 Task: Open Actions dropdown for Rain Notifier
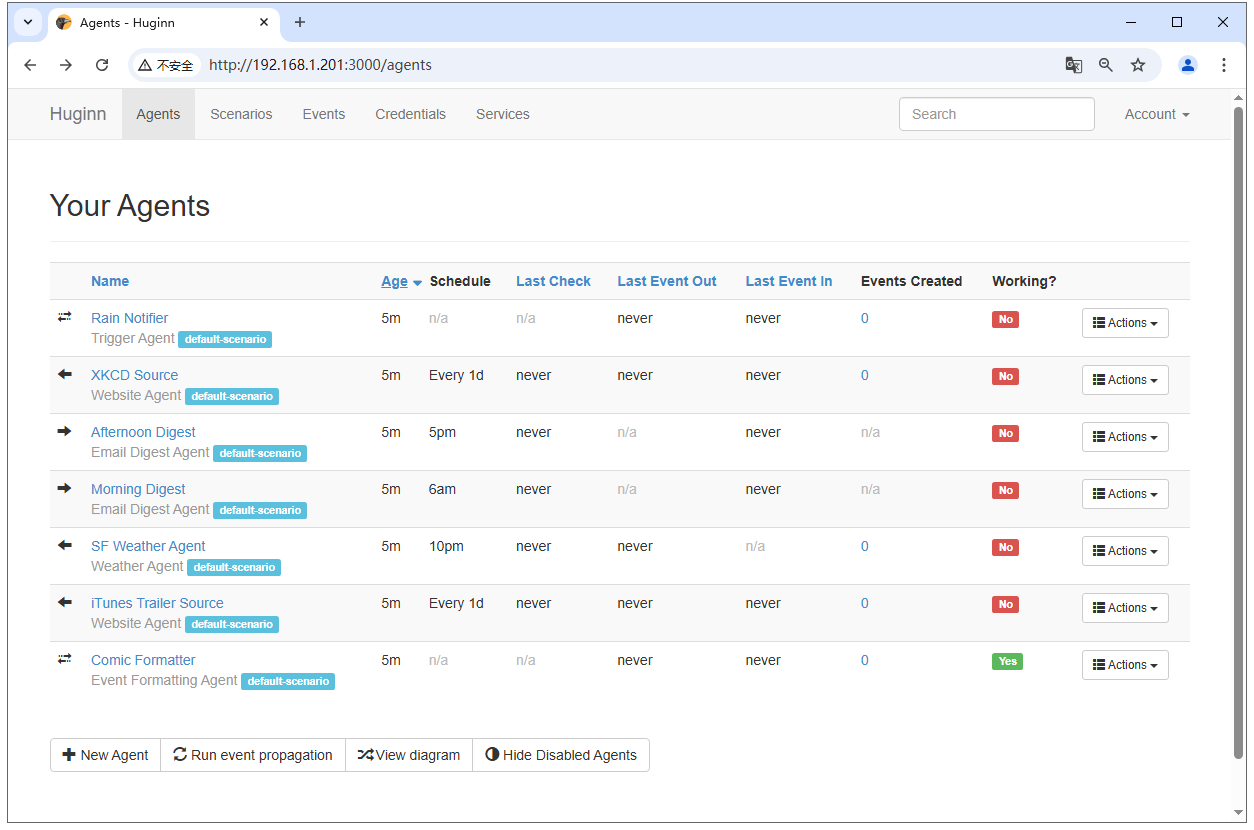point(1125,323)
